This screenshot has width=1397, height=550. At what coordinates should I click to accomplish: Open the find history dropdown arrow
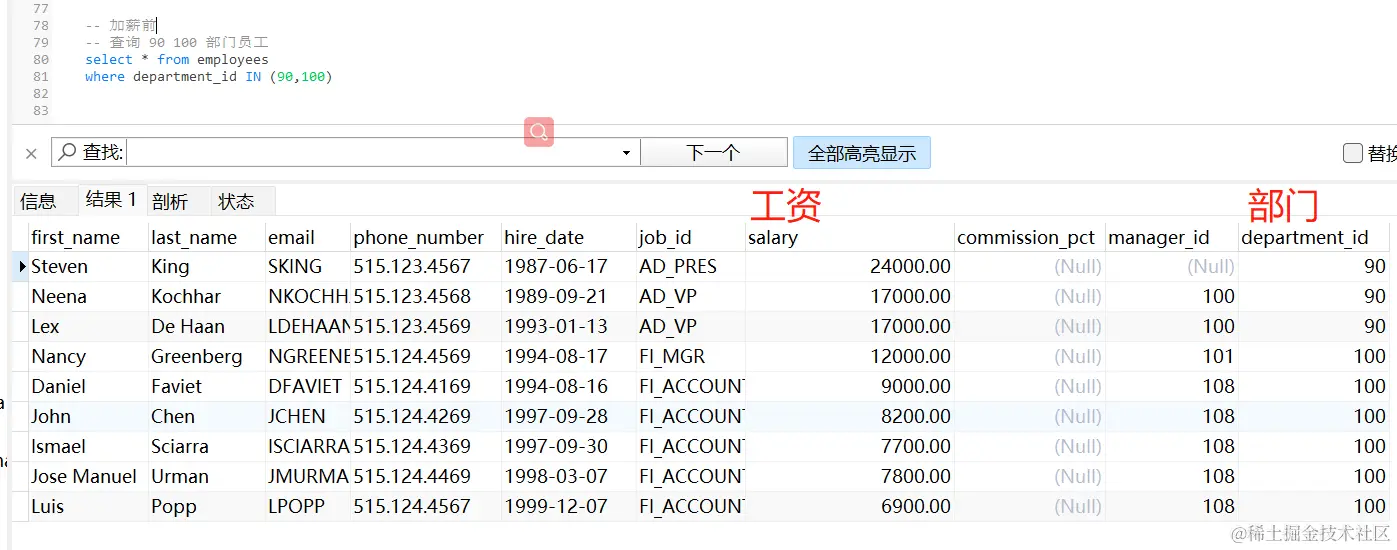627,153
